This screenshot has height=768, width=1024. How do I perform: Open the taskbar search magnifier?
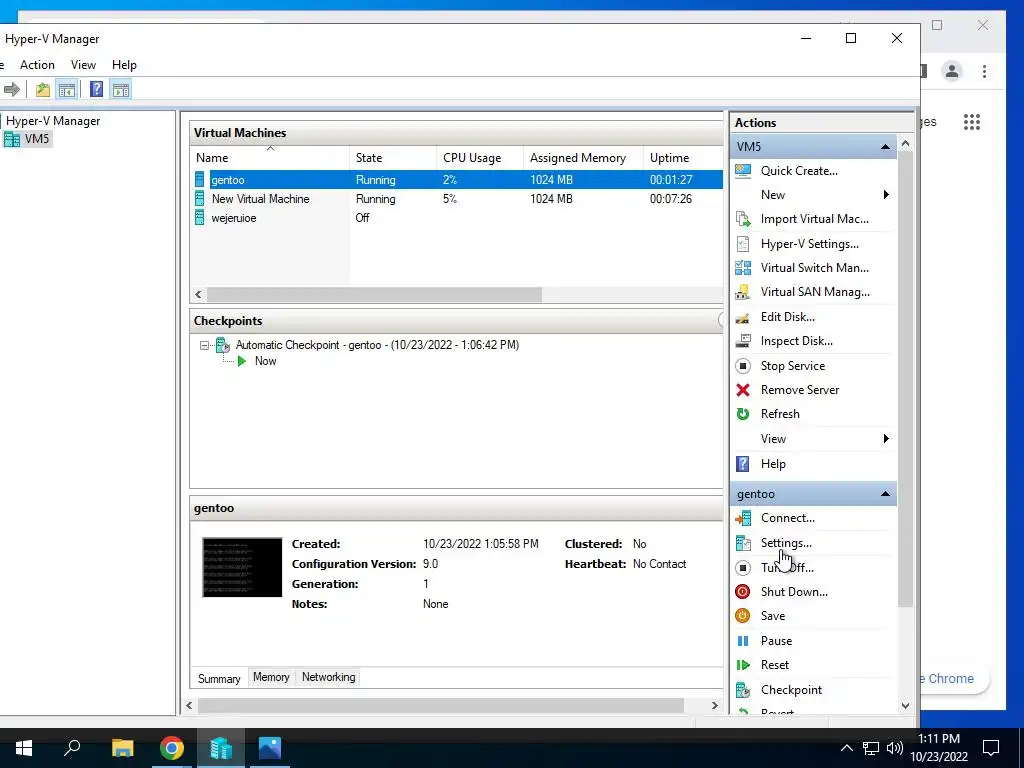point(72,748)
